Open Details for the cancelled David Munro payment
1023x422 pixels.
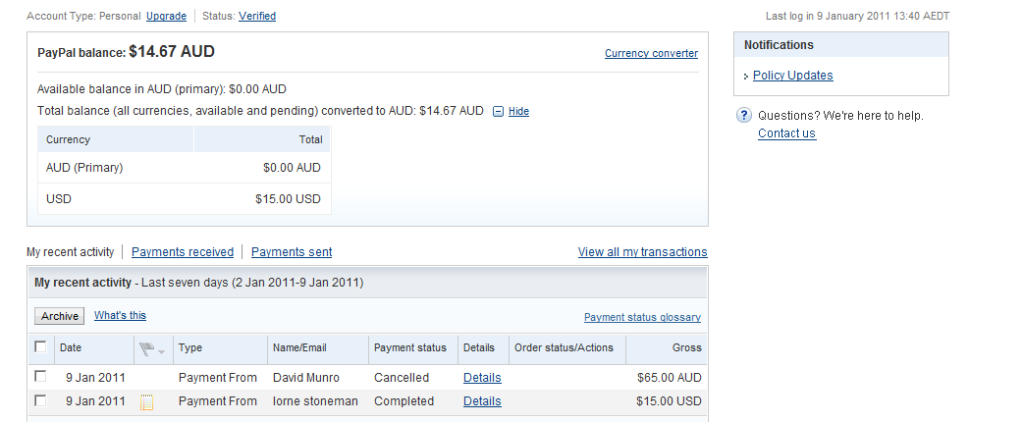[482, 378]
